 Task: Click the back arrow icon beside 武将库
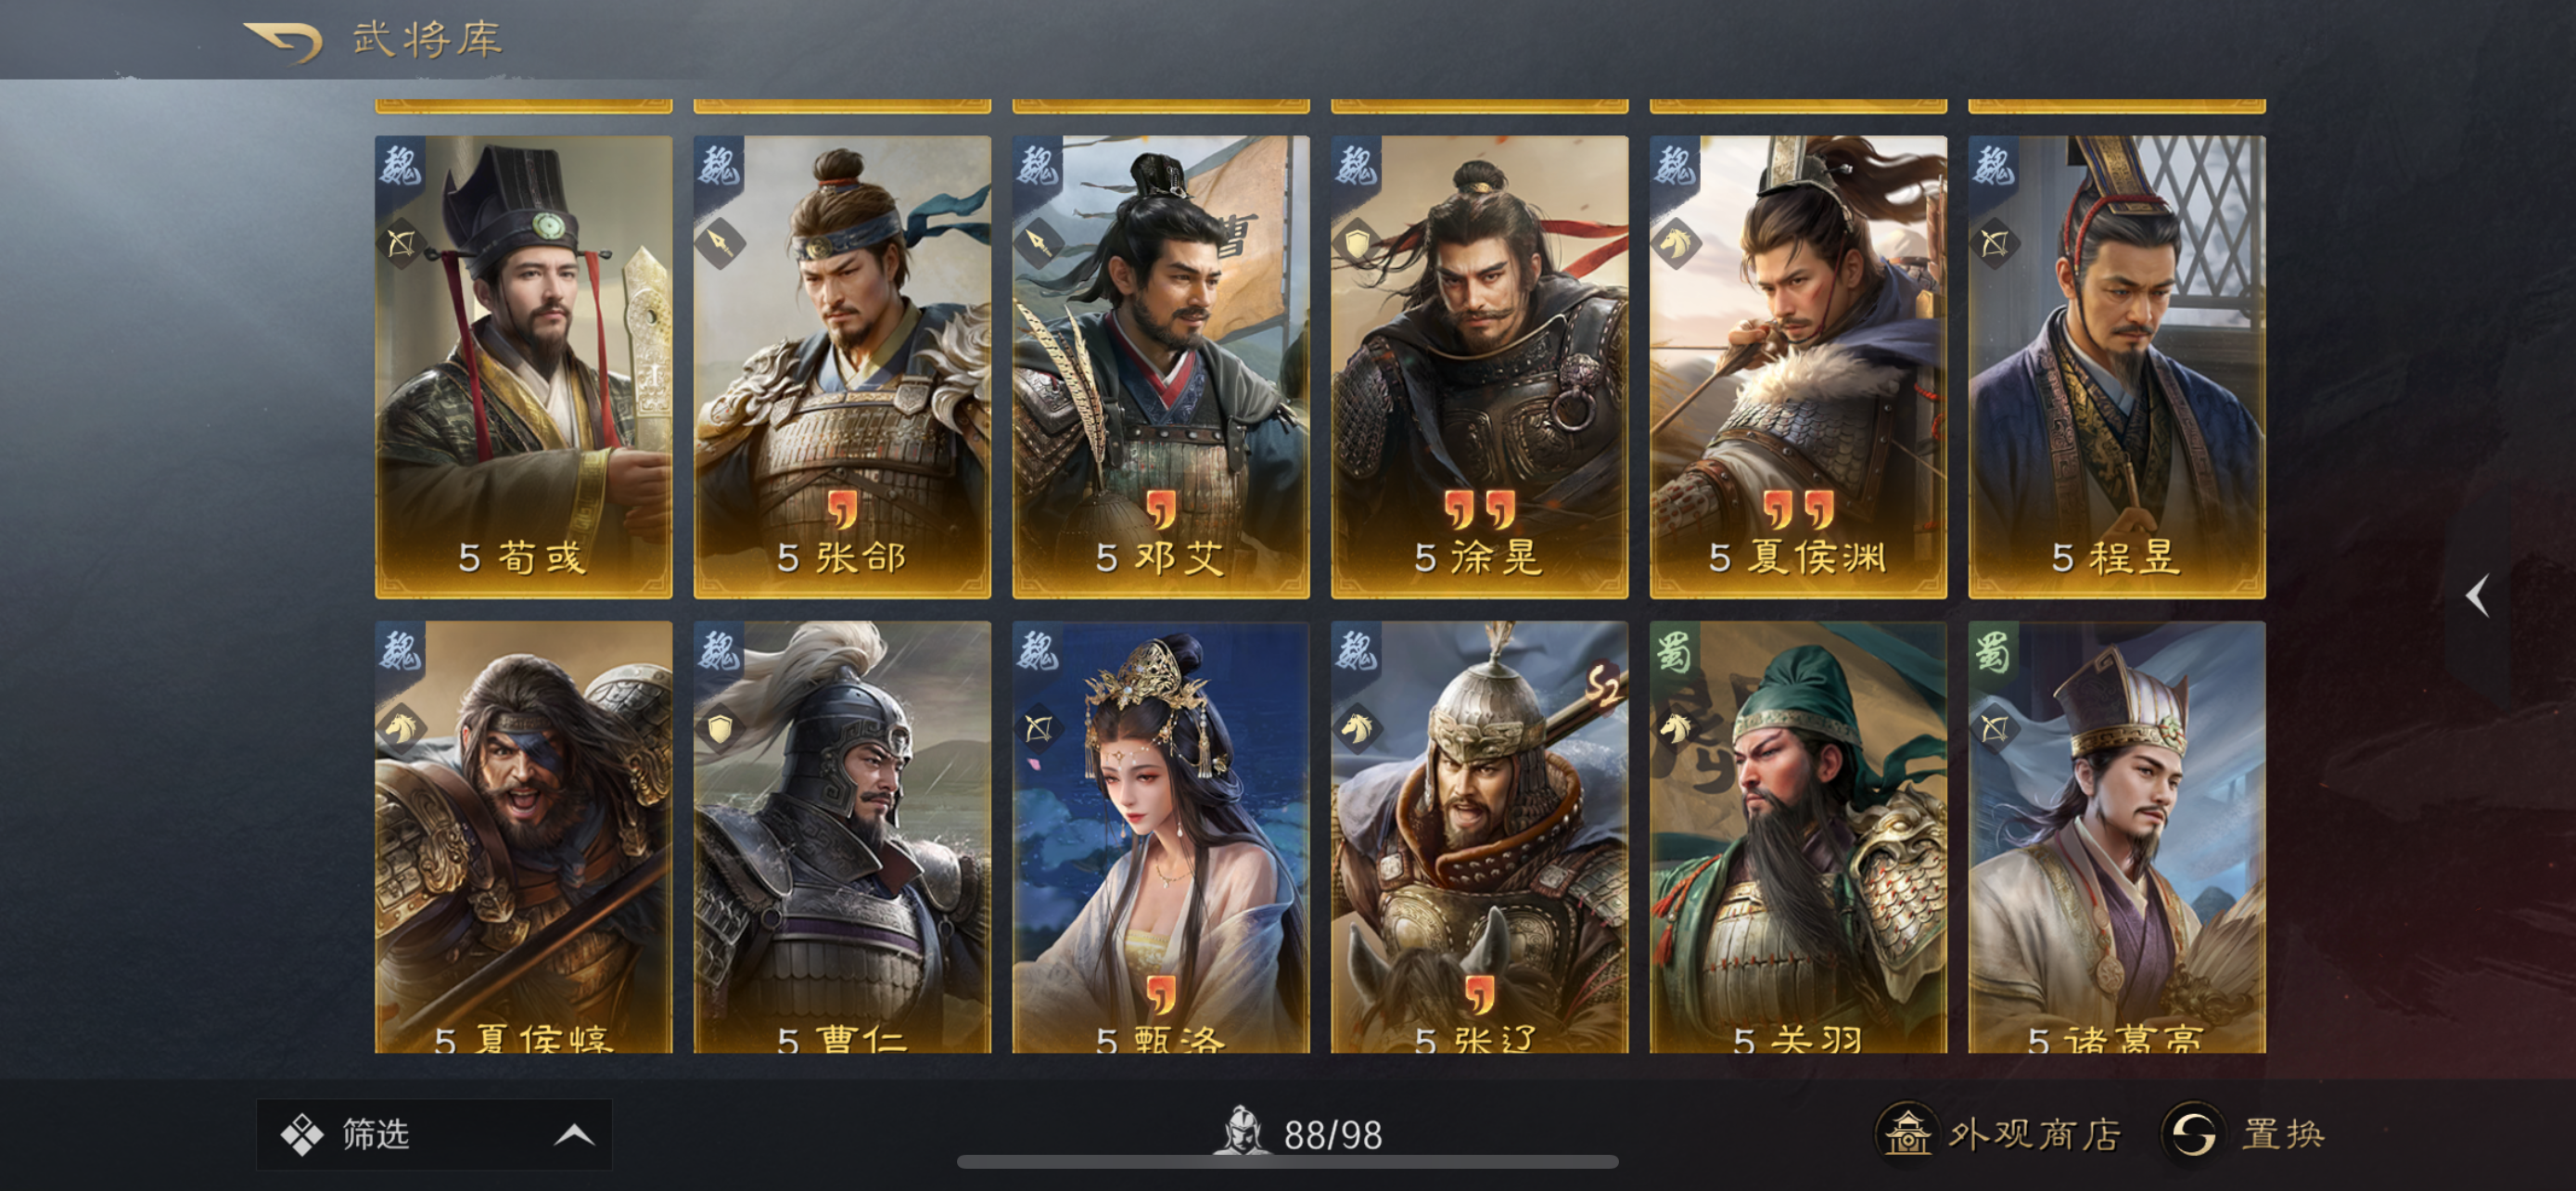(283, 42)
